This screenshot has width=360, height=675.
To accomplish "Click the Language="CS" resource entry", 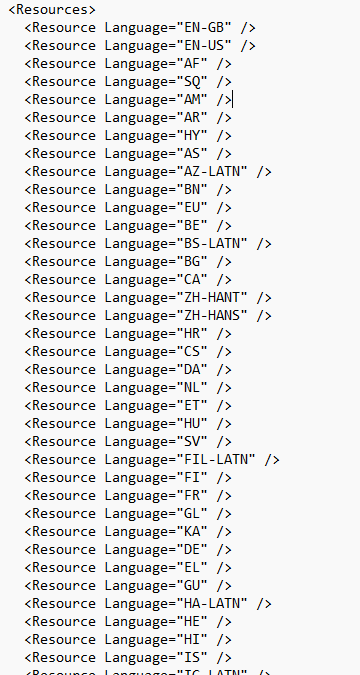I will tap(128, 351).
